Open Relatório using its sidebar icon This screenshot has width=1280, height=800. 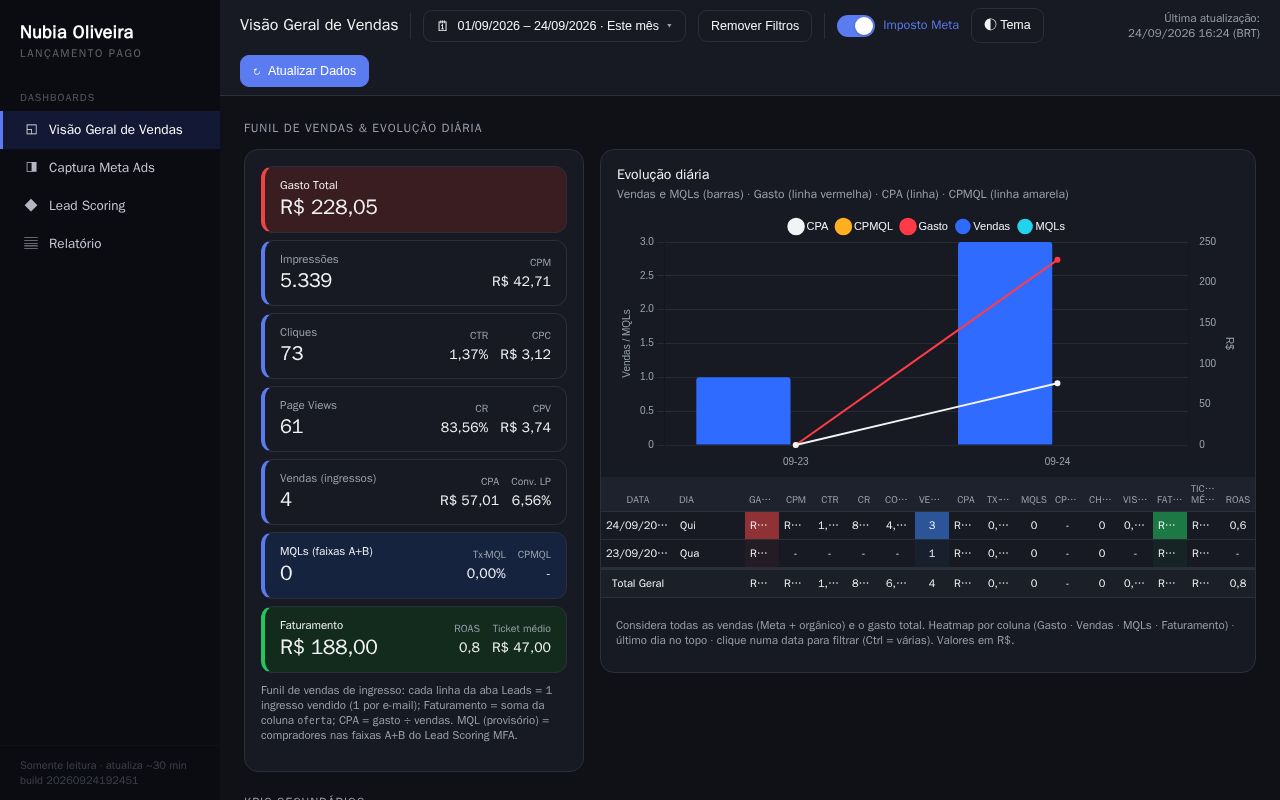(31, 243)
